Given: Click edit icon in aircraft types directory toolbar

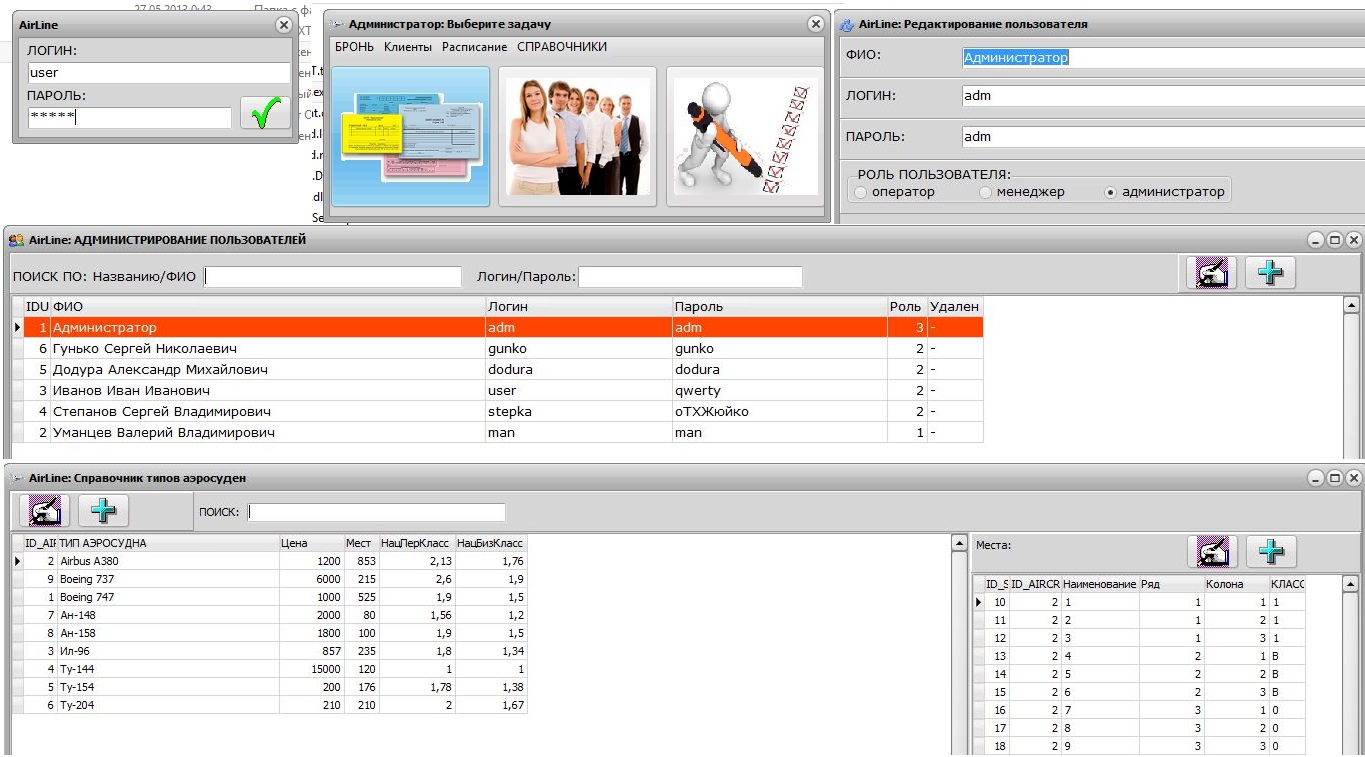Looking at the screenshot, I should [45, 511].
